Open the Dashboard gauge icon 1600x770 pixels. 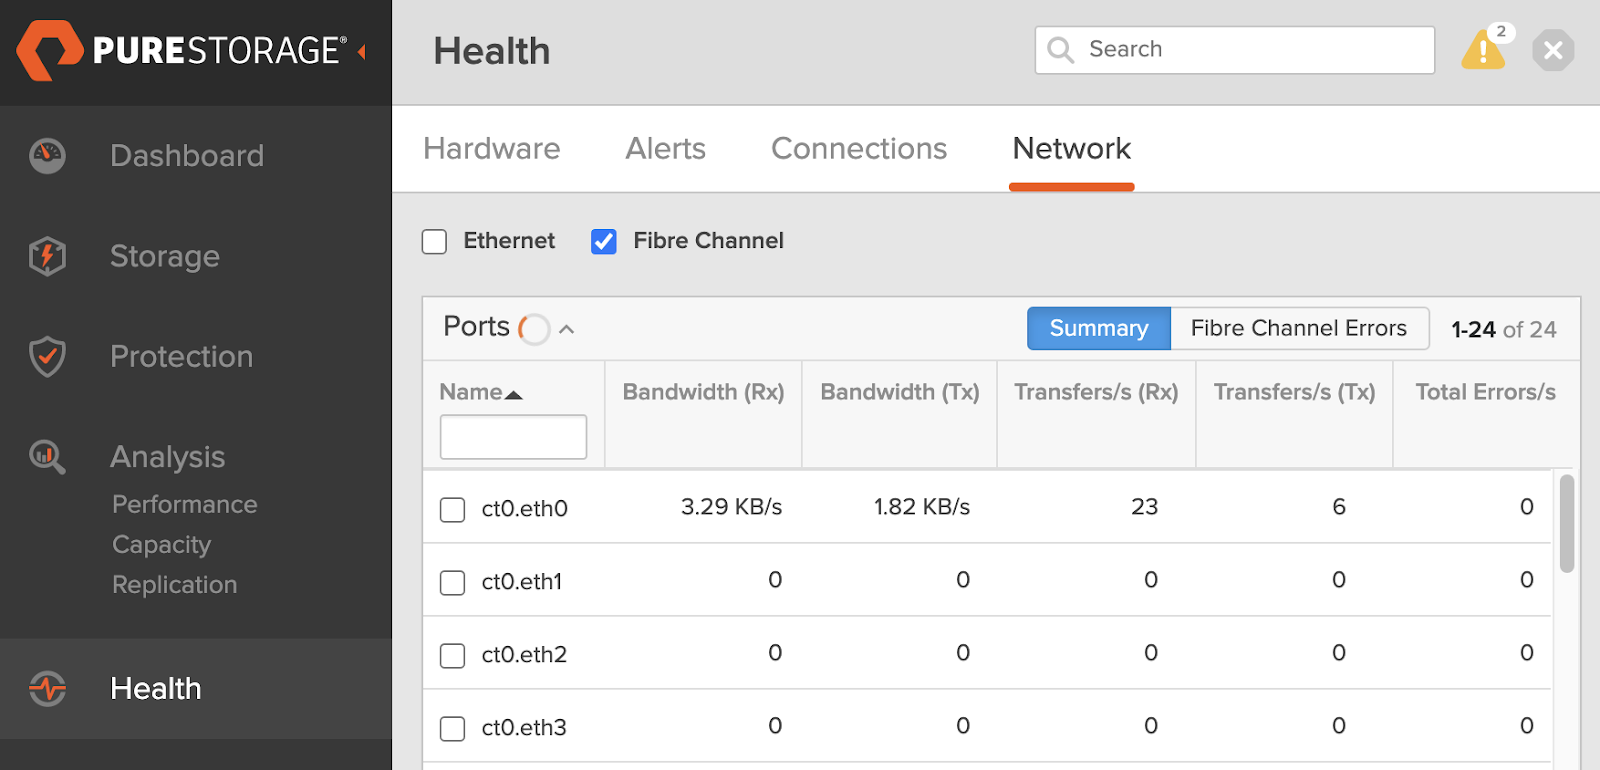[x=47, y=155]
